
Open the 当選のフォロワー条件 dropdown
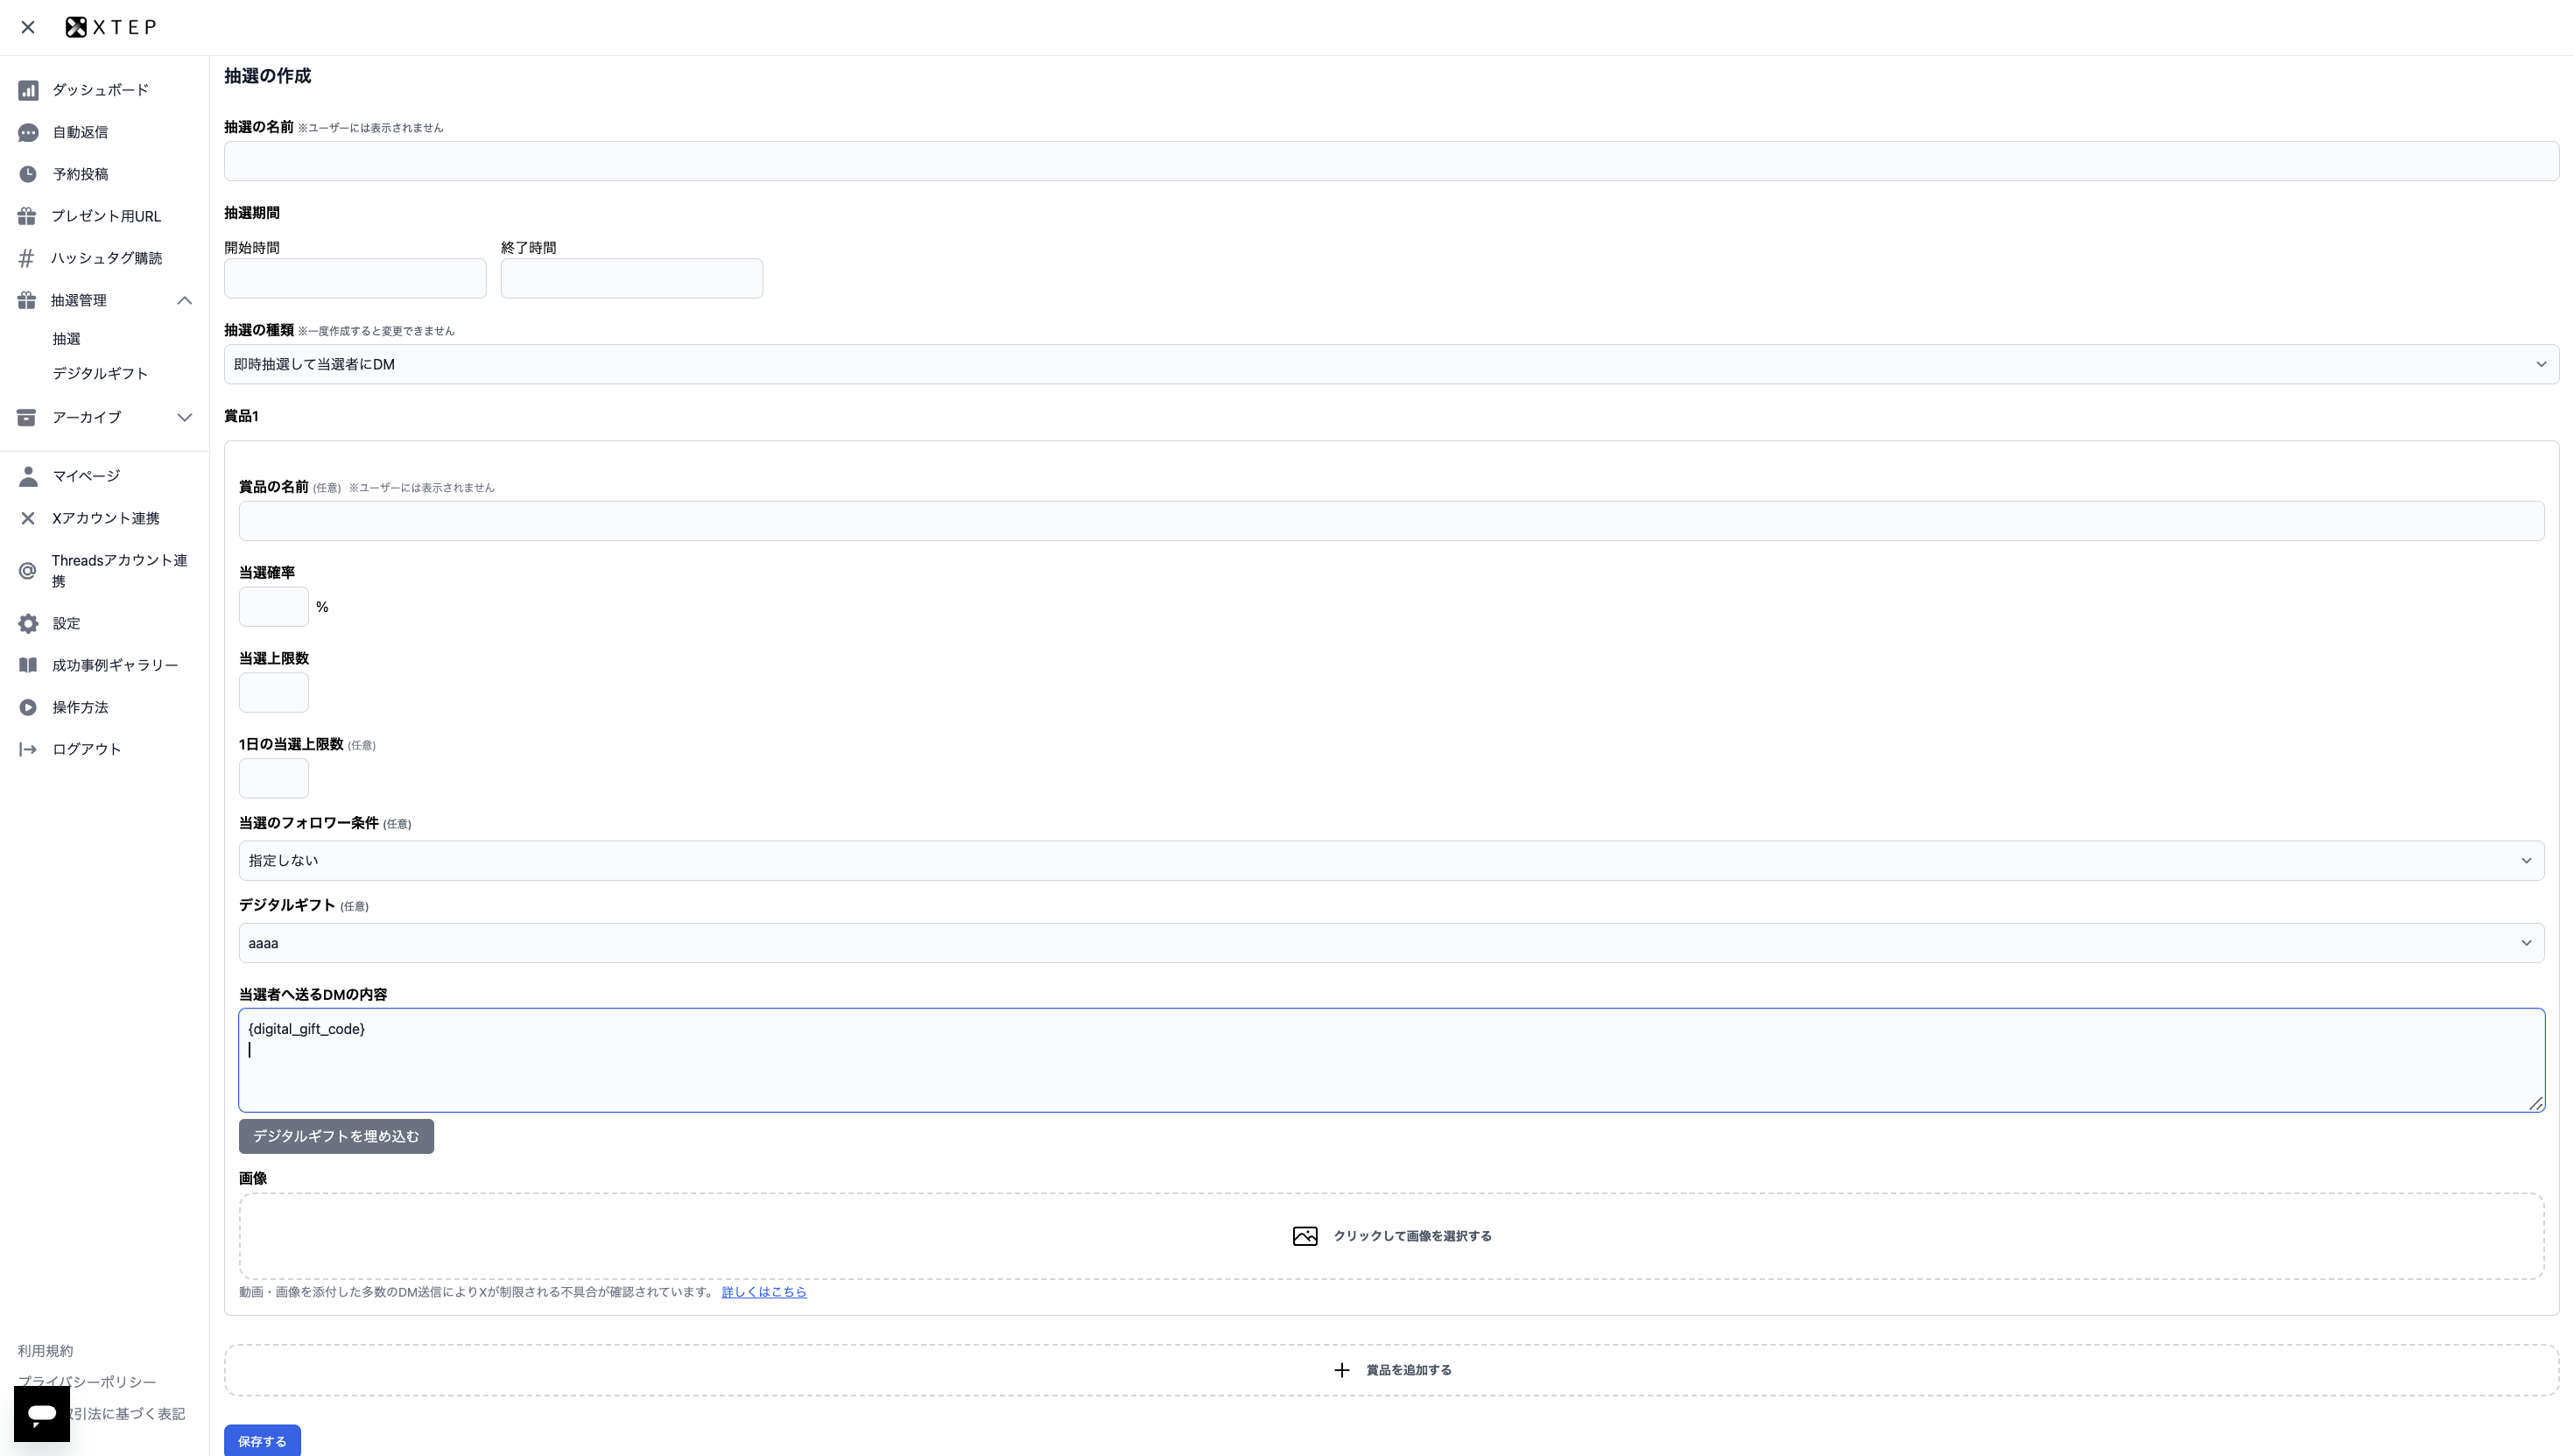click(1391, 860)
